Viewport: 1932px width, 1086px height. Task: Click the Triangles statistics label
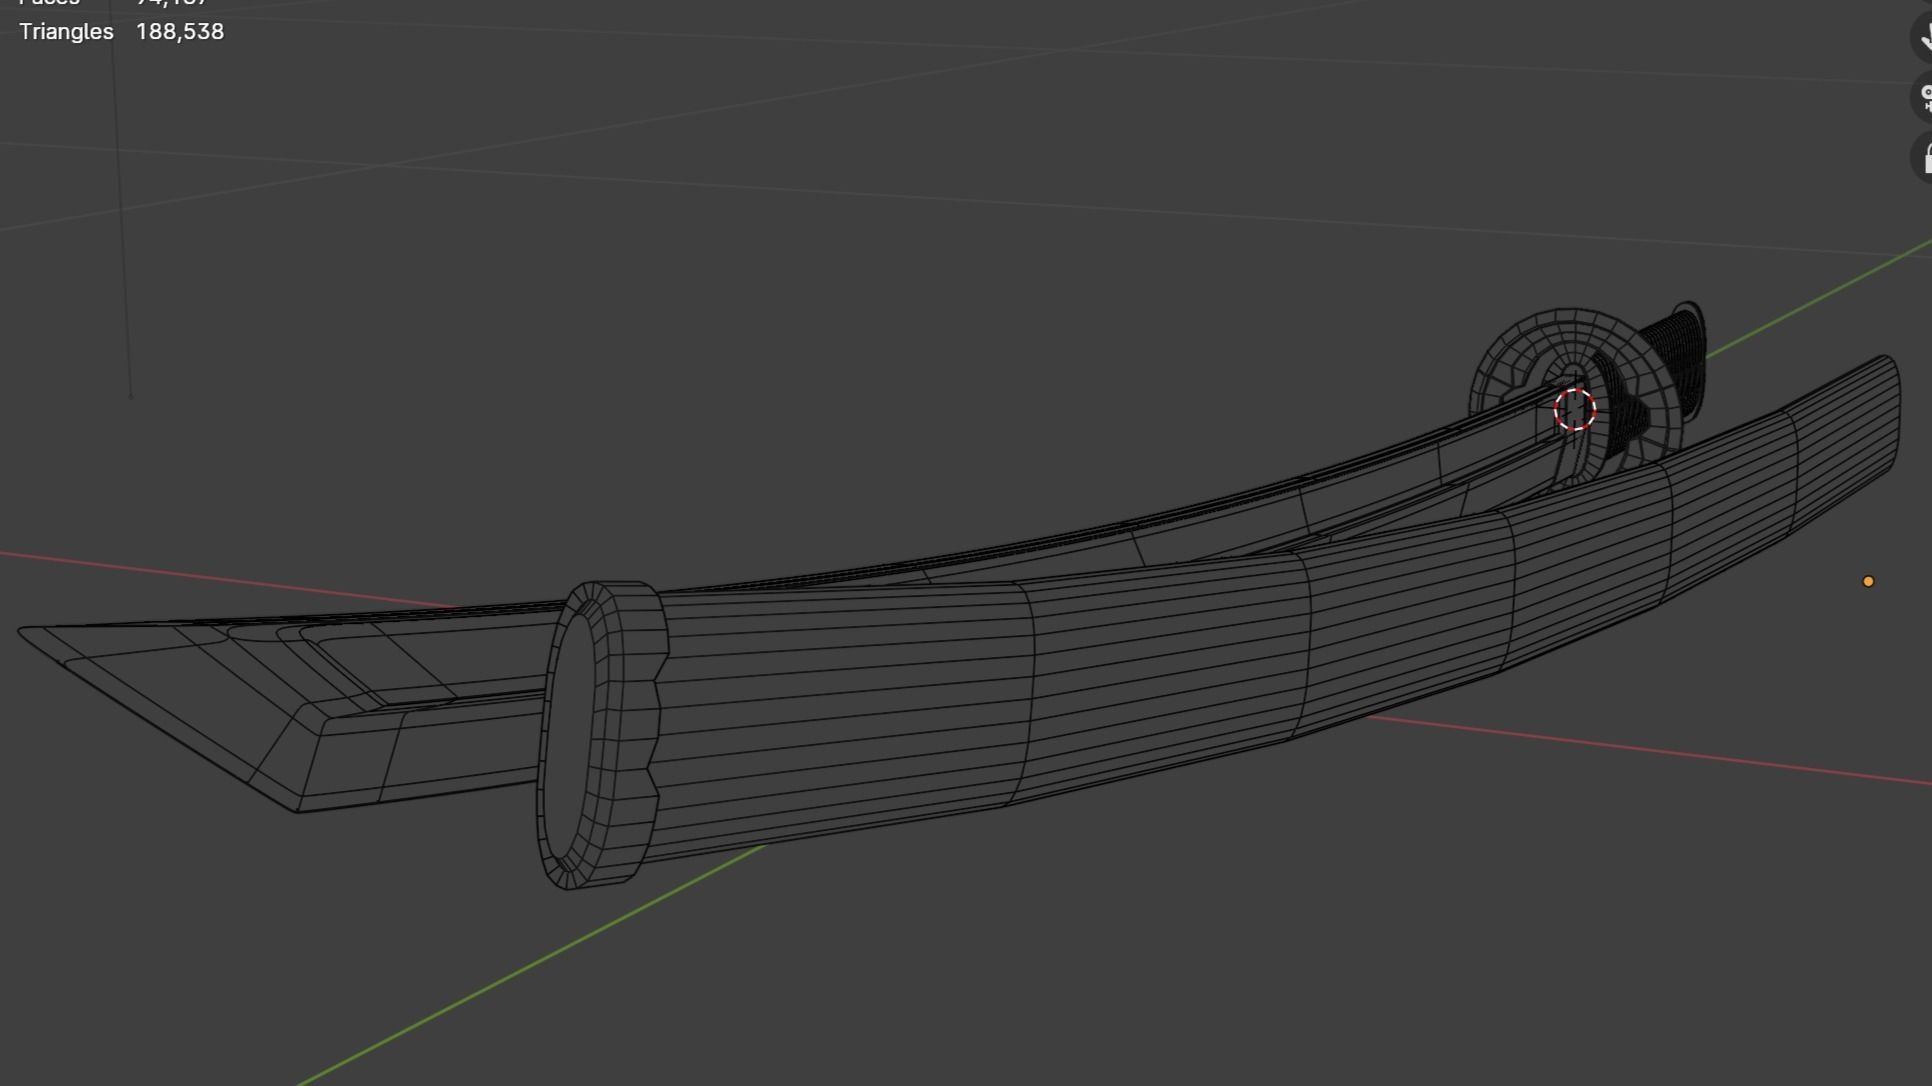66,32
